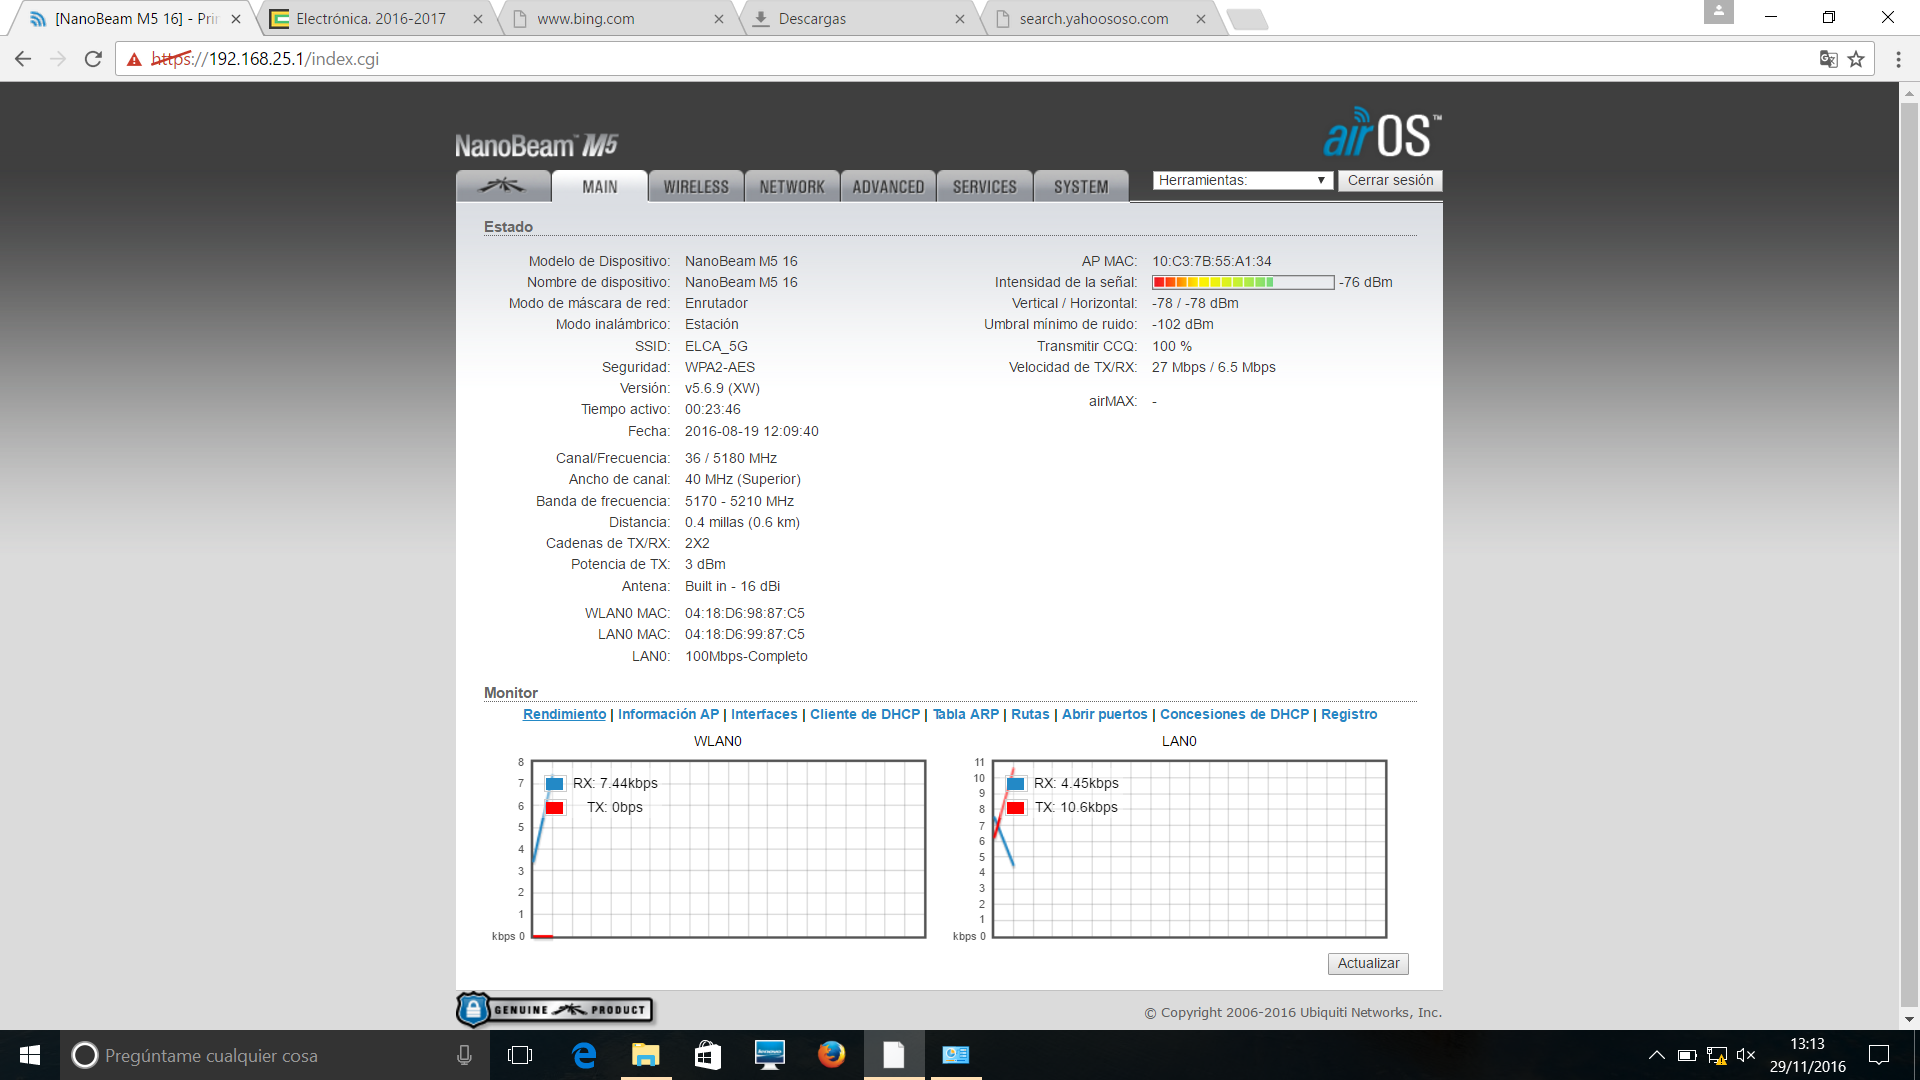Click the address bar URL
This screenshot has width=1920, height=1080.
pyautogui.click(x=265, y=59)
